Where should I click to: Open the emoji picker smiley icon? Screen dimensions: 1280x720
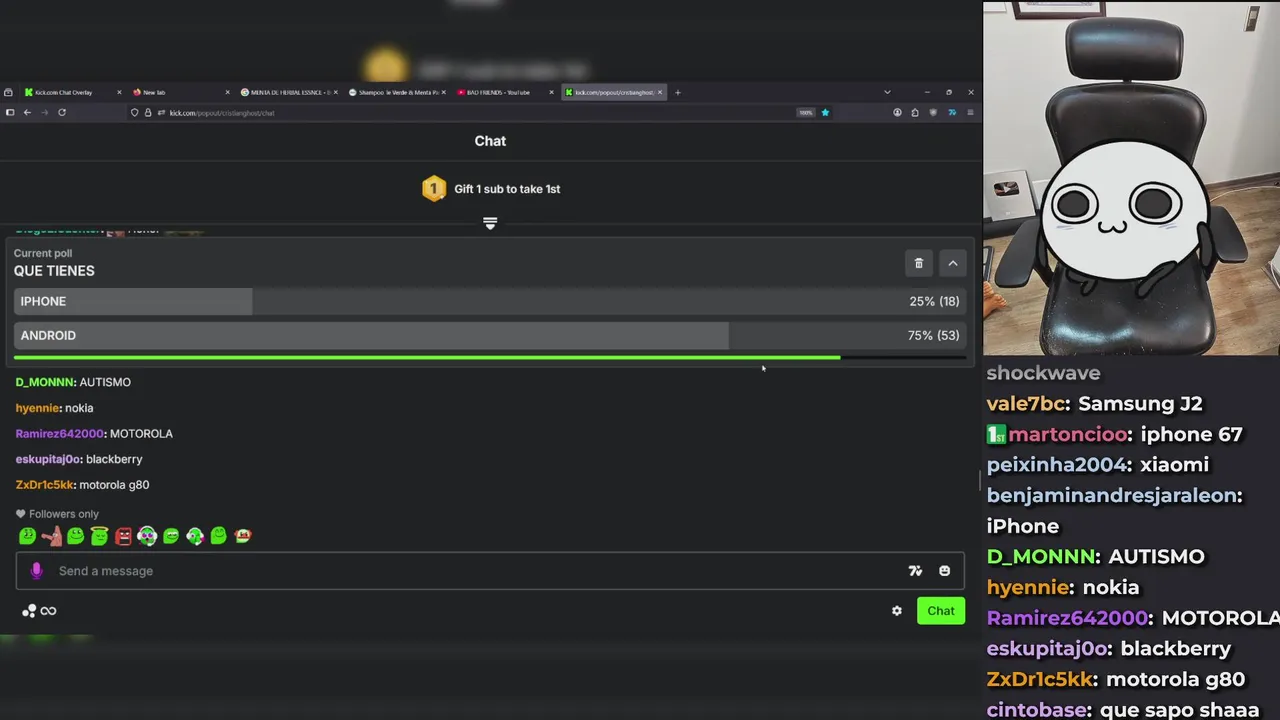[x=944, y=571]
